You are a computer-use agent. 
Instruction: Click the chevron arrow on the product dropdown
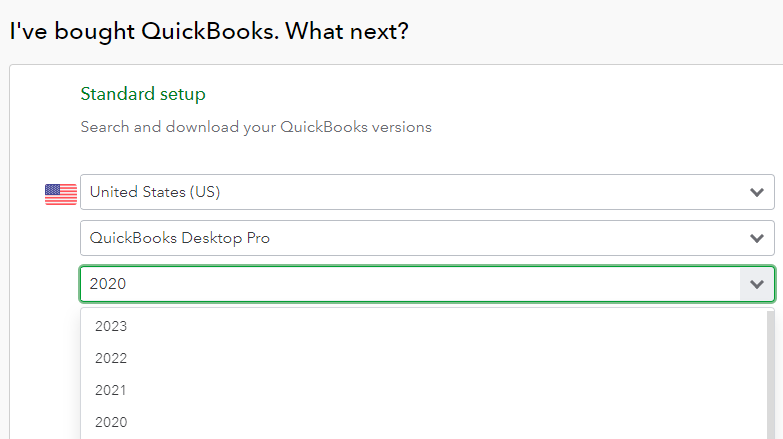point(757,238)
